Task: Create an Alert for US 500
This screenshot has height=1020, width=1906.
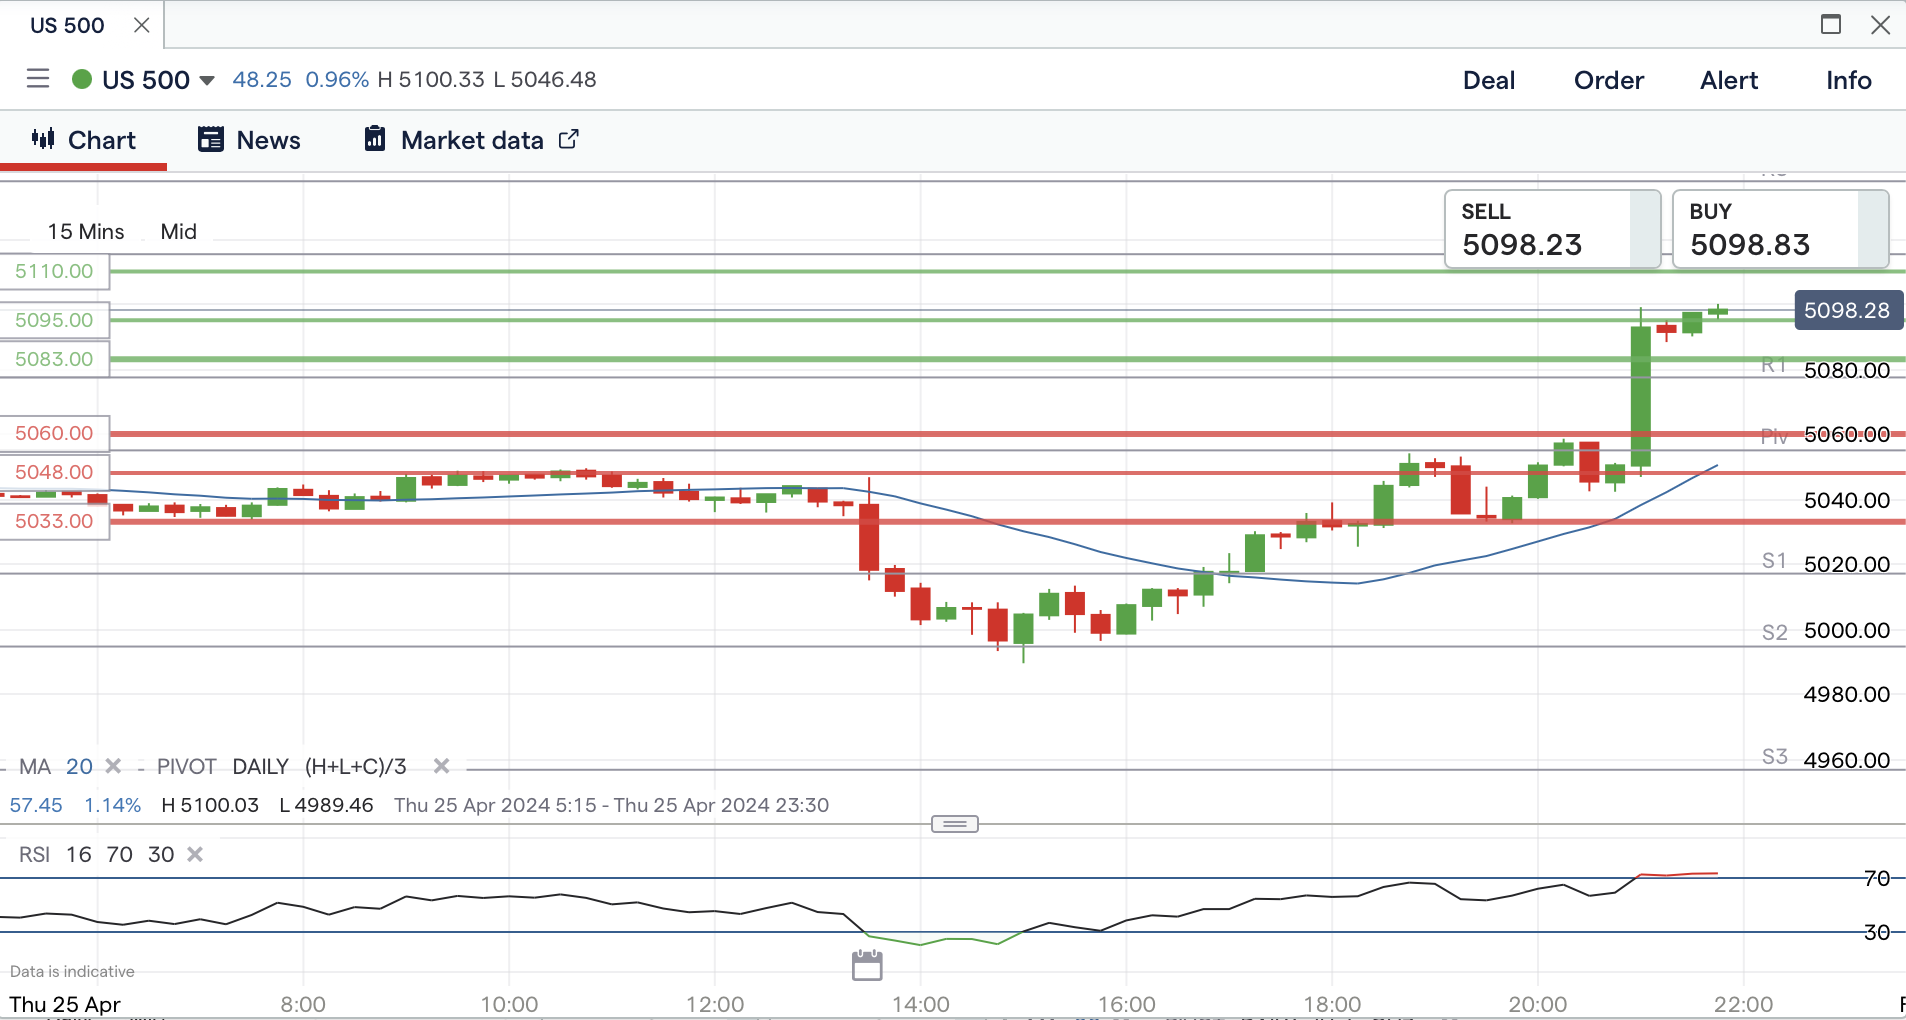Action: coord(1729,80)
